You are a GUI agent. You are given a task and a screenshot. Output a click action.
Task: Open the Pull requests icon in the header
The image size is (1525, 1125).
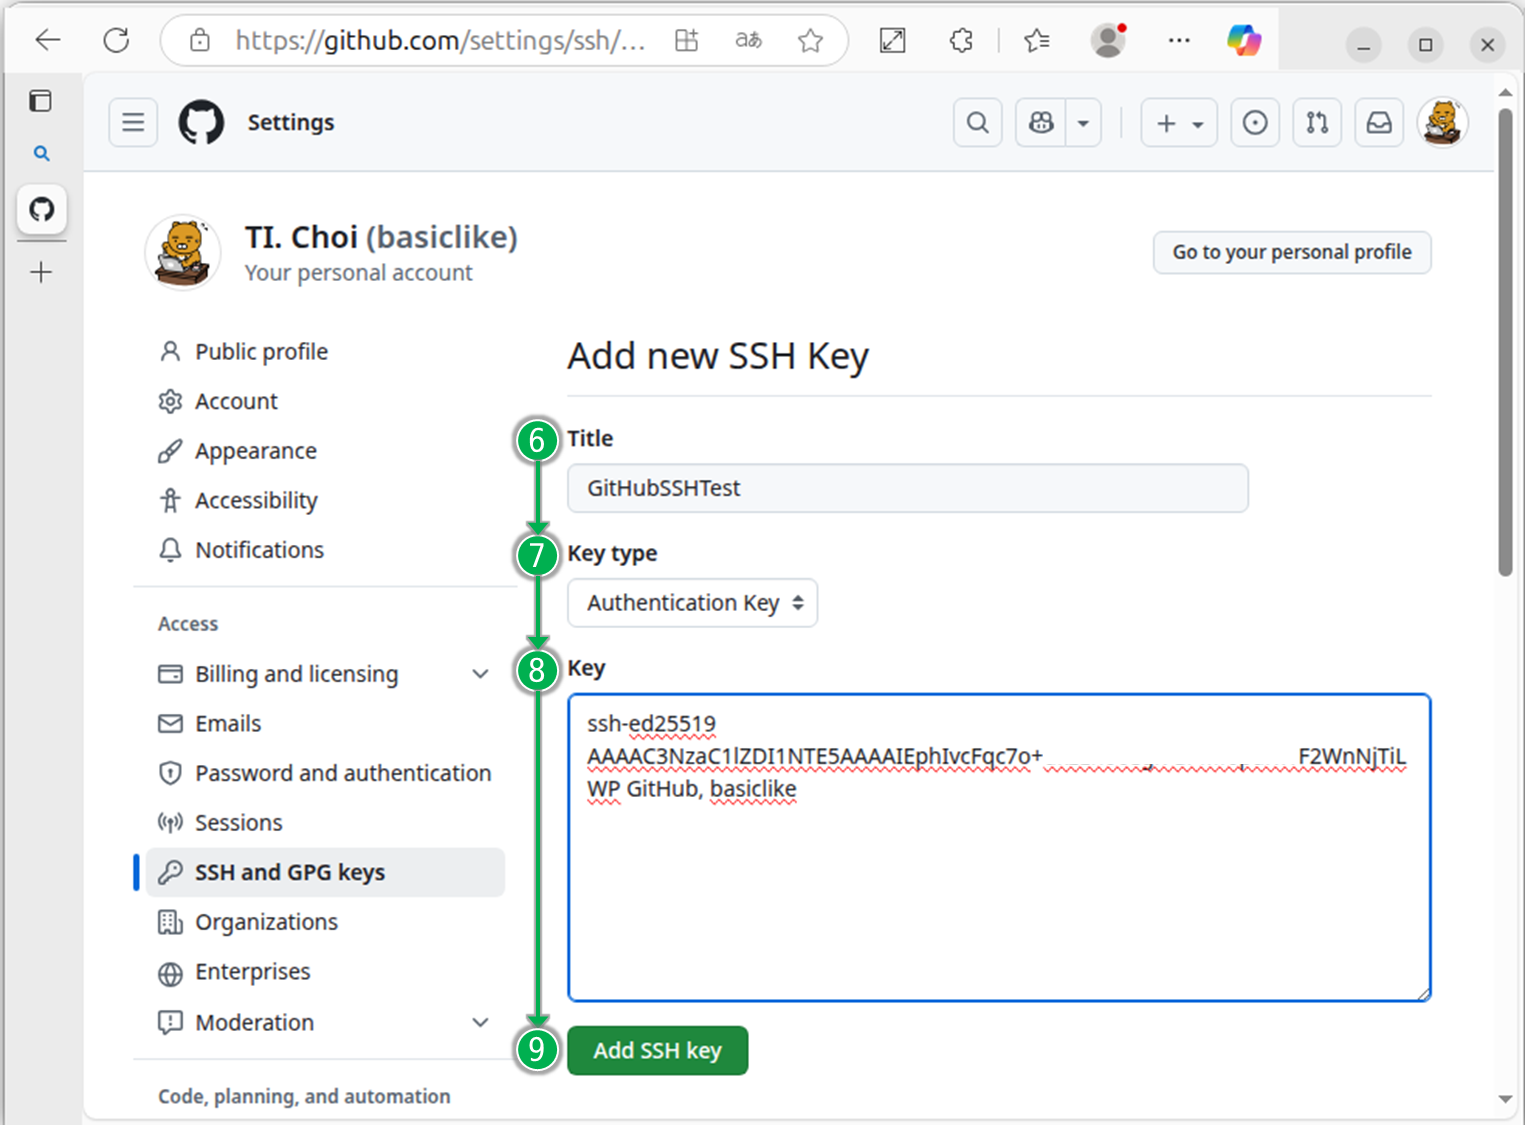pos(1317,122)
